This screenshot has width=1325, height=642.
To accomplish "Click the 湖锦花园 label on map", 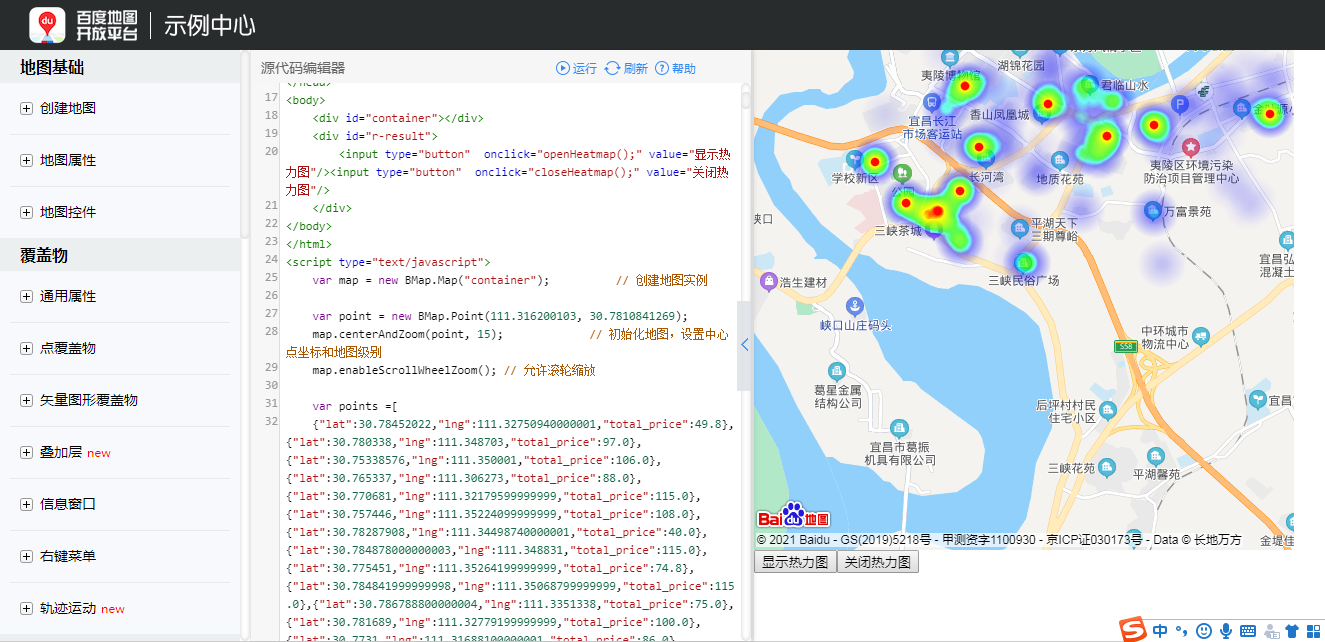I will tap(1021, 66).
